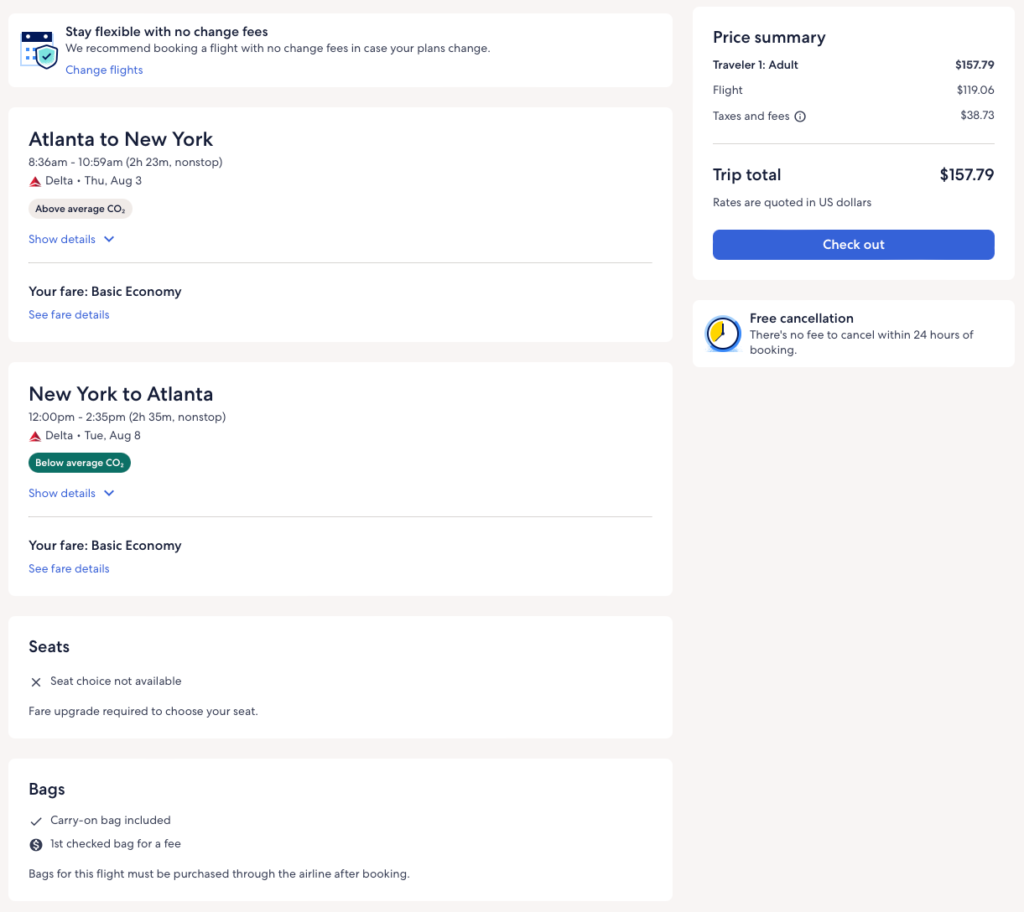This screenshot has width=1024, height=912.
Task: Click the dollar icon for checked bag
Action: click(36, 844)
